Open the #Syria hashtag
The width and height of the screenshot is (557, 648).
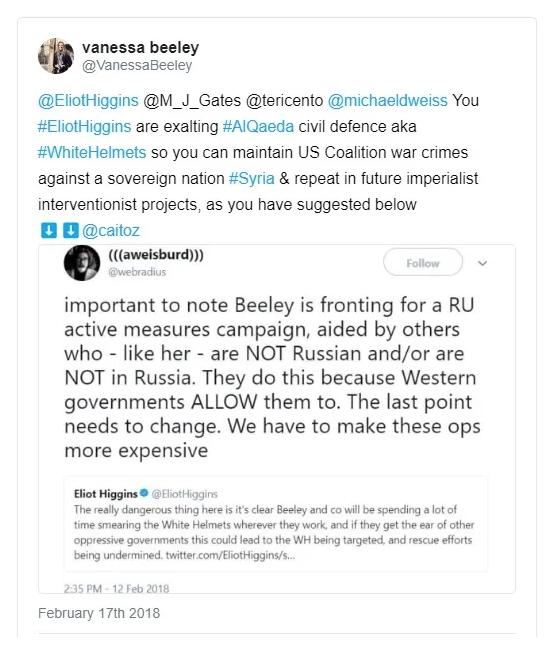(252, 179)
